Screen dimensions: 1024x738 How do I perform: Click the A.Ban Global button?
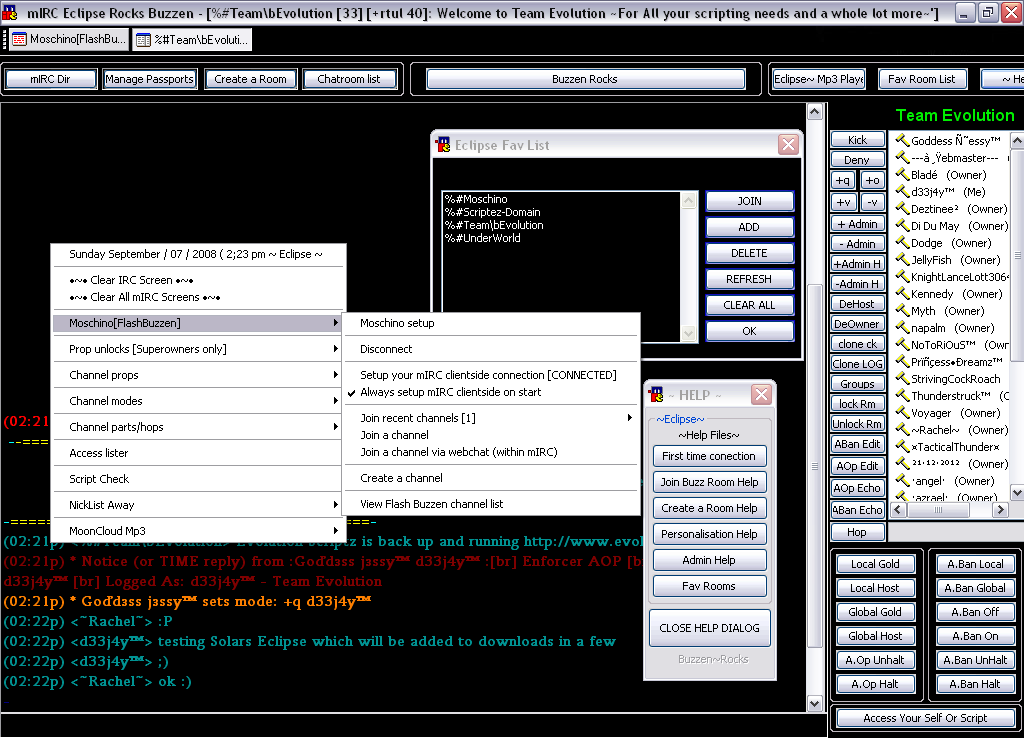click(x=975, y=588)
